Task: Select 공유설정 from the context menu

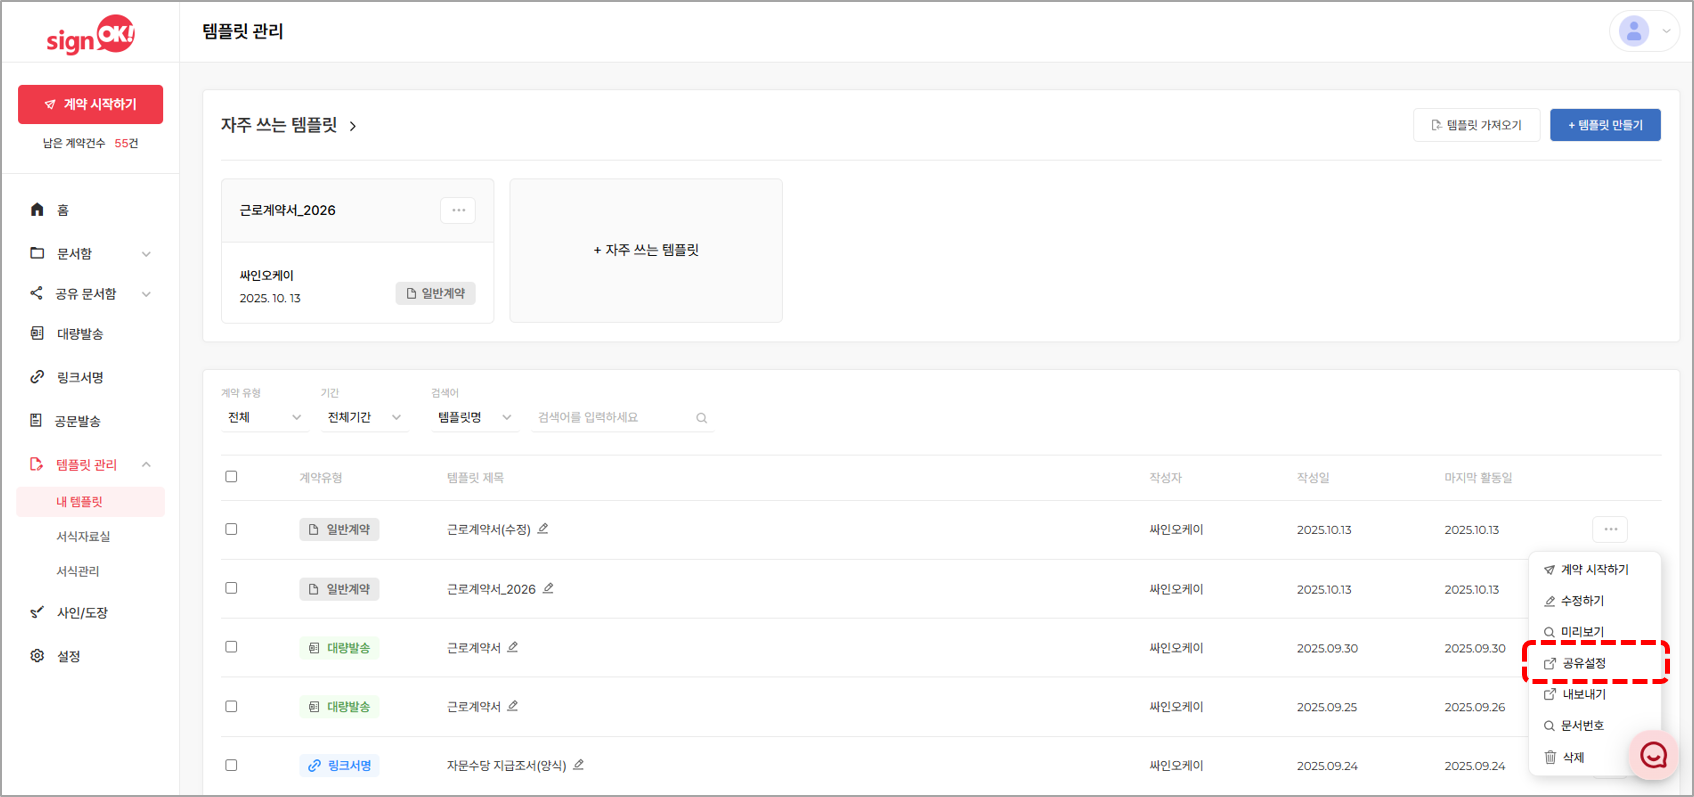Action: pos(1584,663)
